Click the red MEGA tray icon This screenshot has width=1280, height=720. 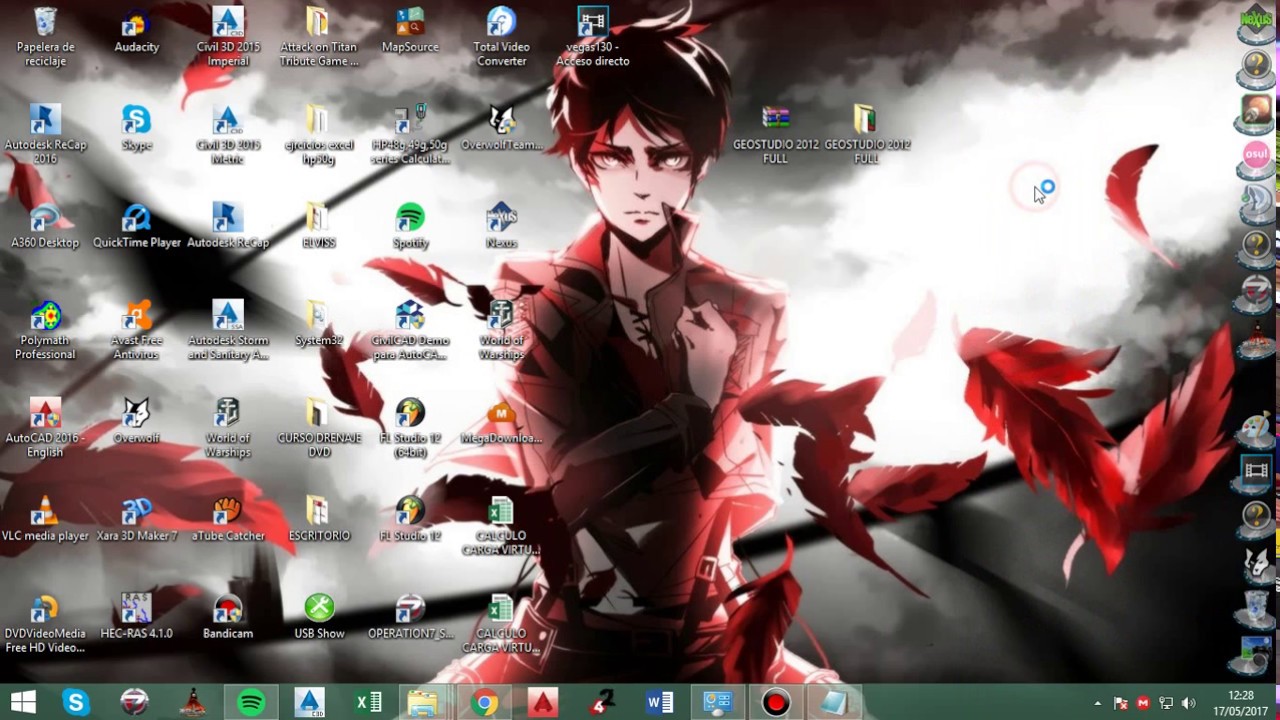[1143, 703]
